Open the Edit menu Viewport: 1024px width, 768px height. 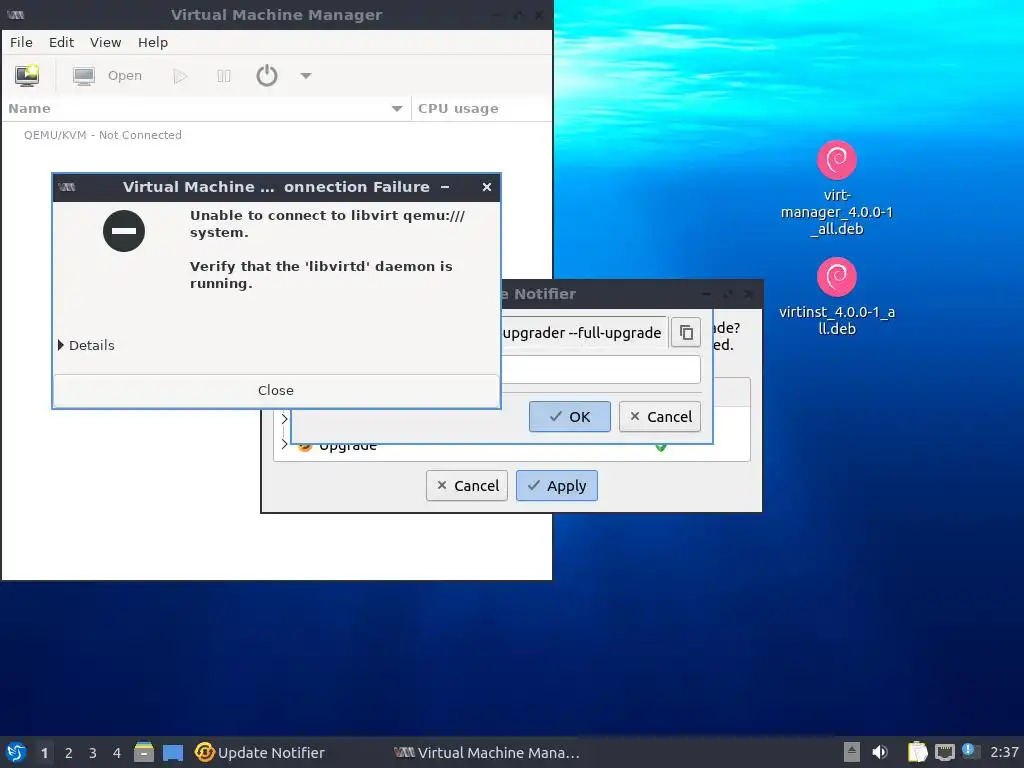[x=61, y=42]
